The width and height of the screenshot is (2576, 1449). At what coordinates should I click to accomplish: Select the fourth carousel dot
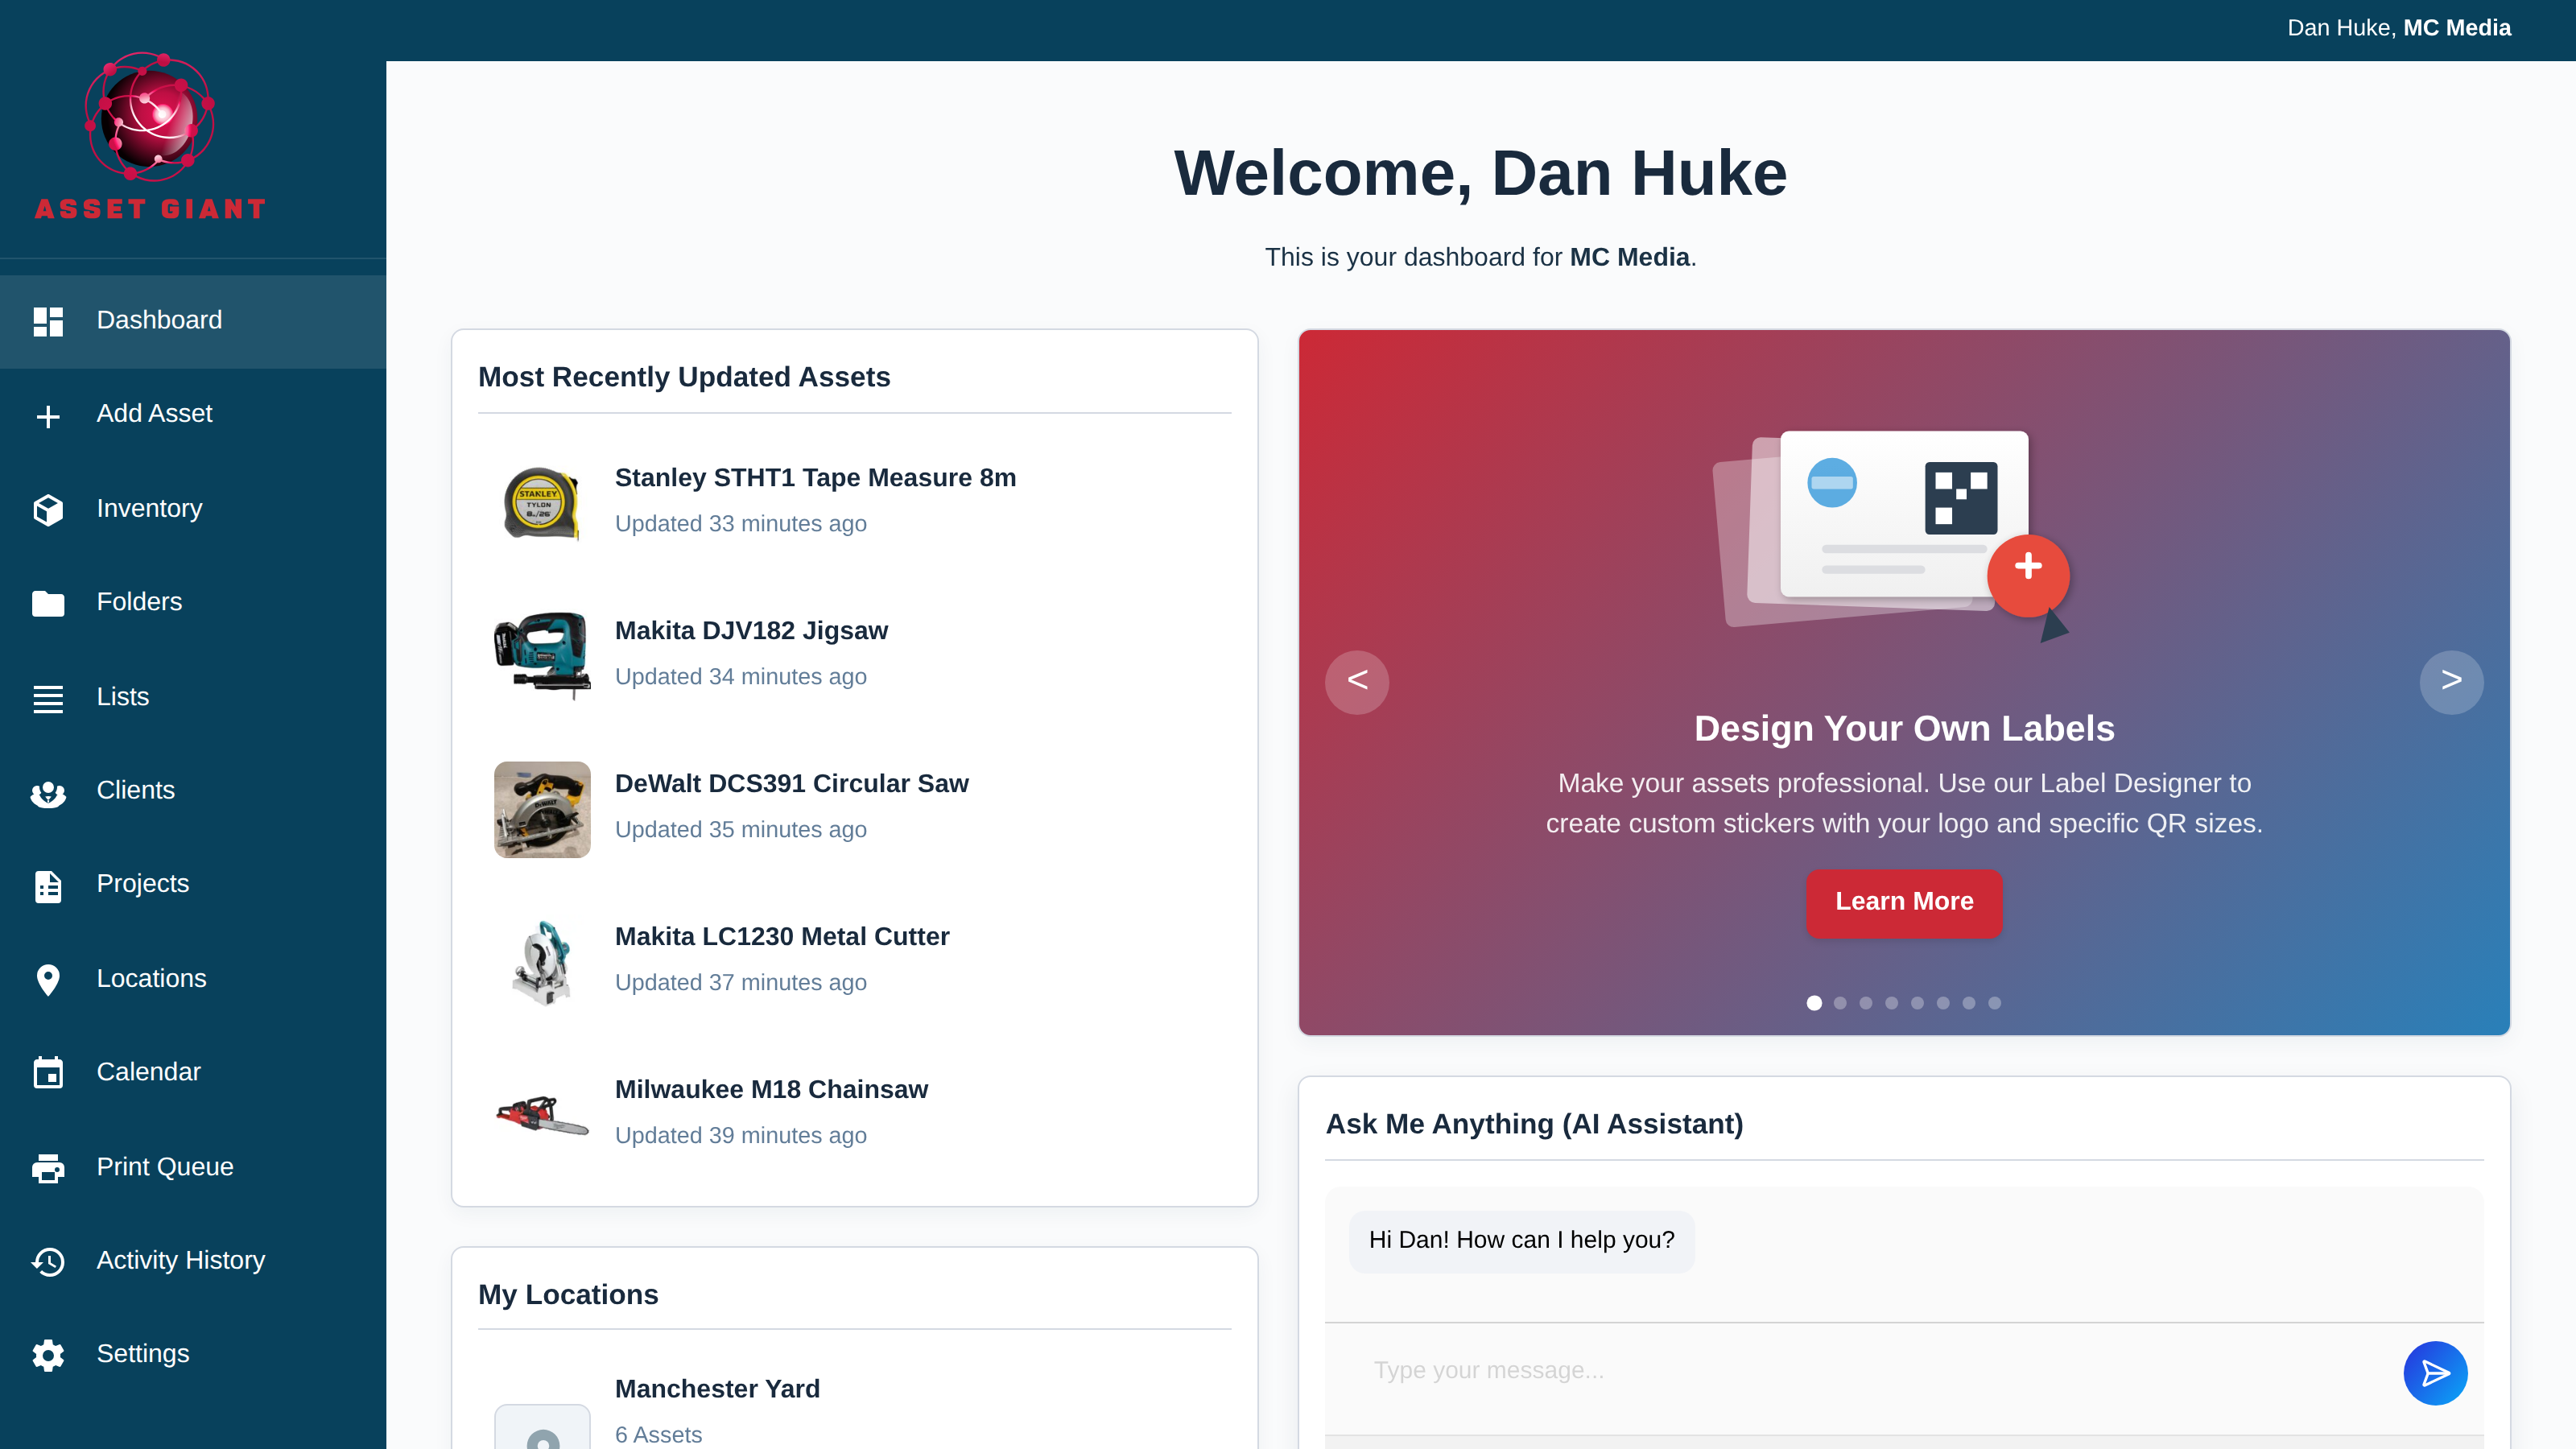[x=1892, y=1003]
